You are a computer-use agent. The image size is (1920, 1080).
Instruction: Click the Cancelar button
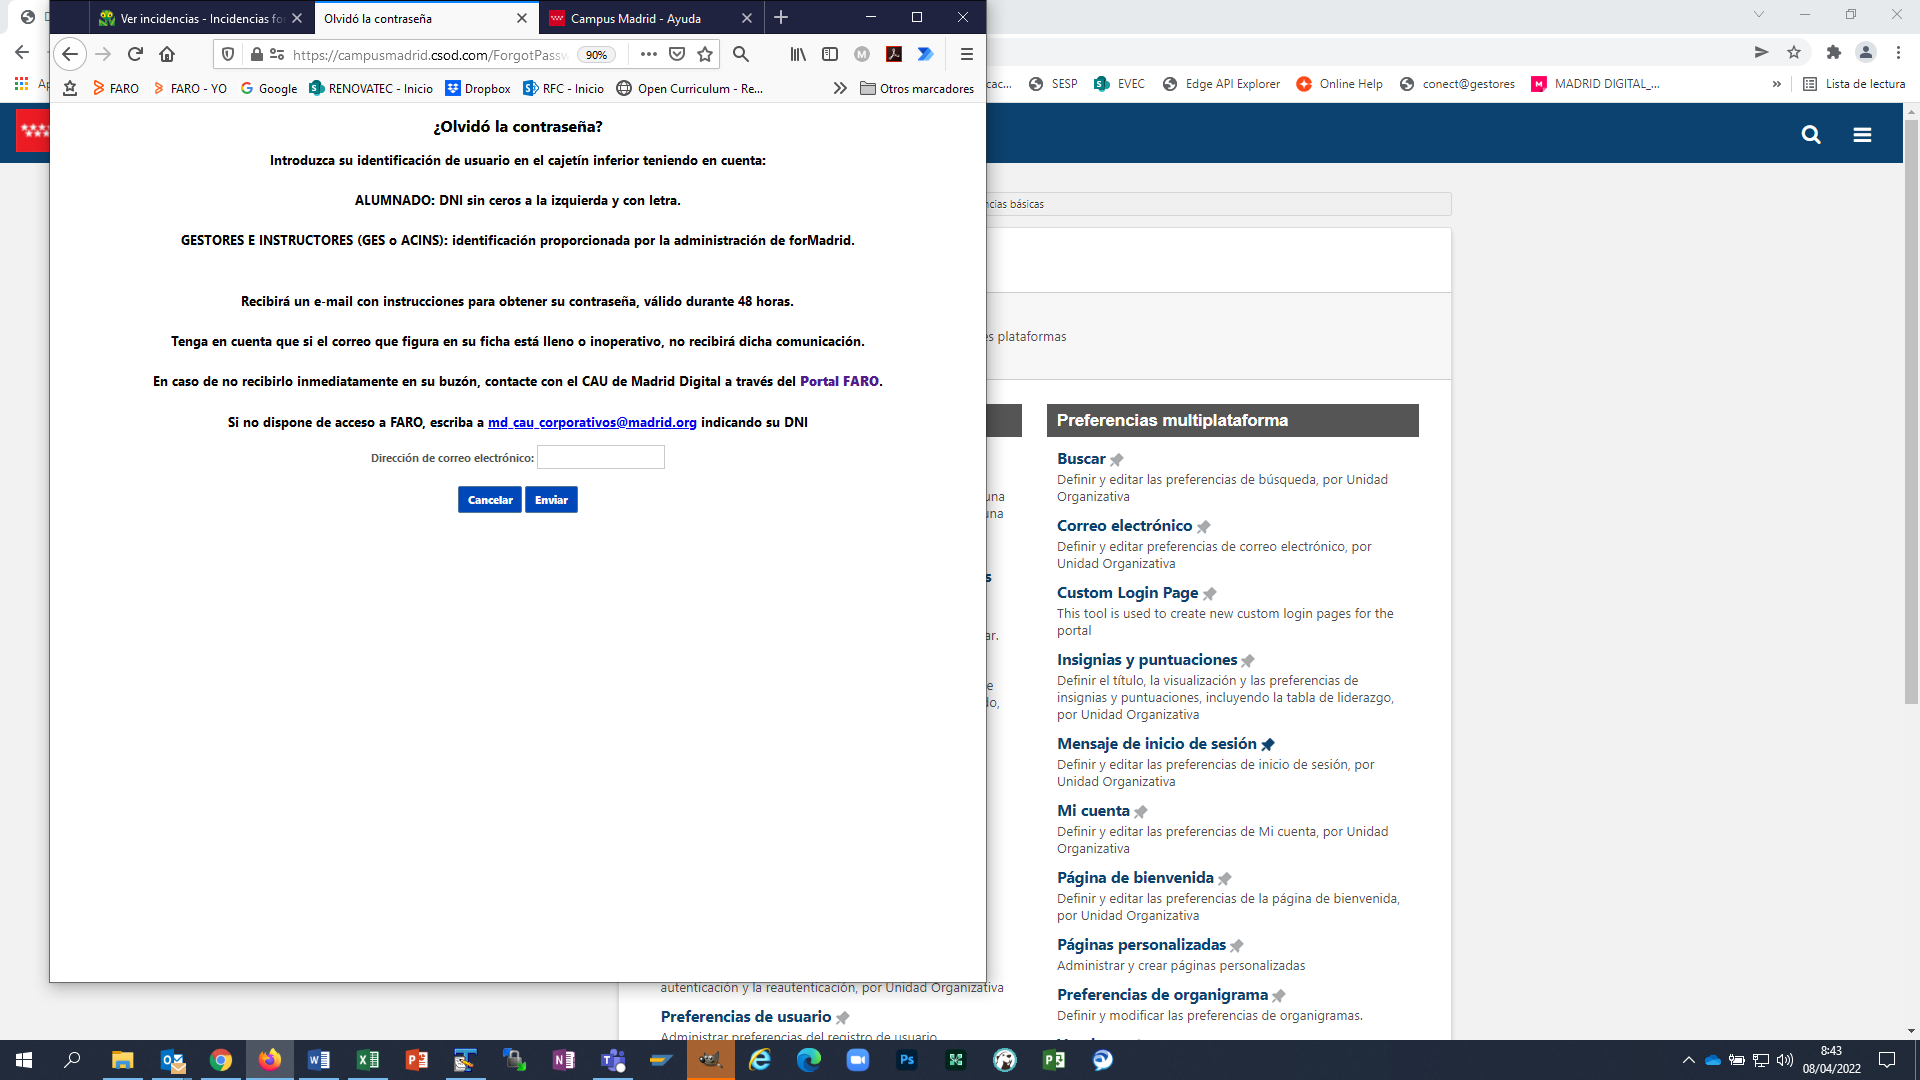click(490, 499)
